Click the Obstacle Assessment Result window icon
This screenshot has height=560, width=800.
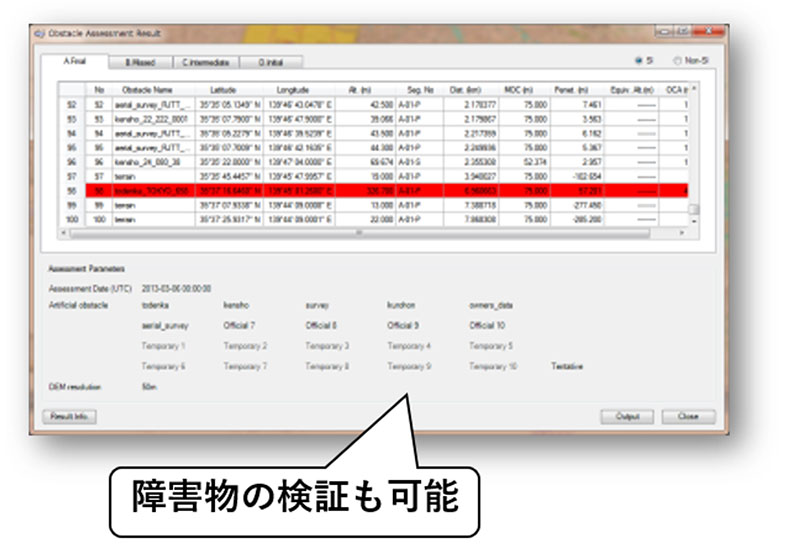tap(40, 33)
